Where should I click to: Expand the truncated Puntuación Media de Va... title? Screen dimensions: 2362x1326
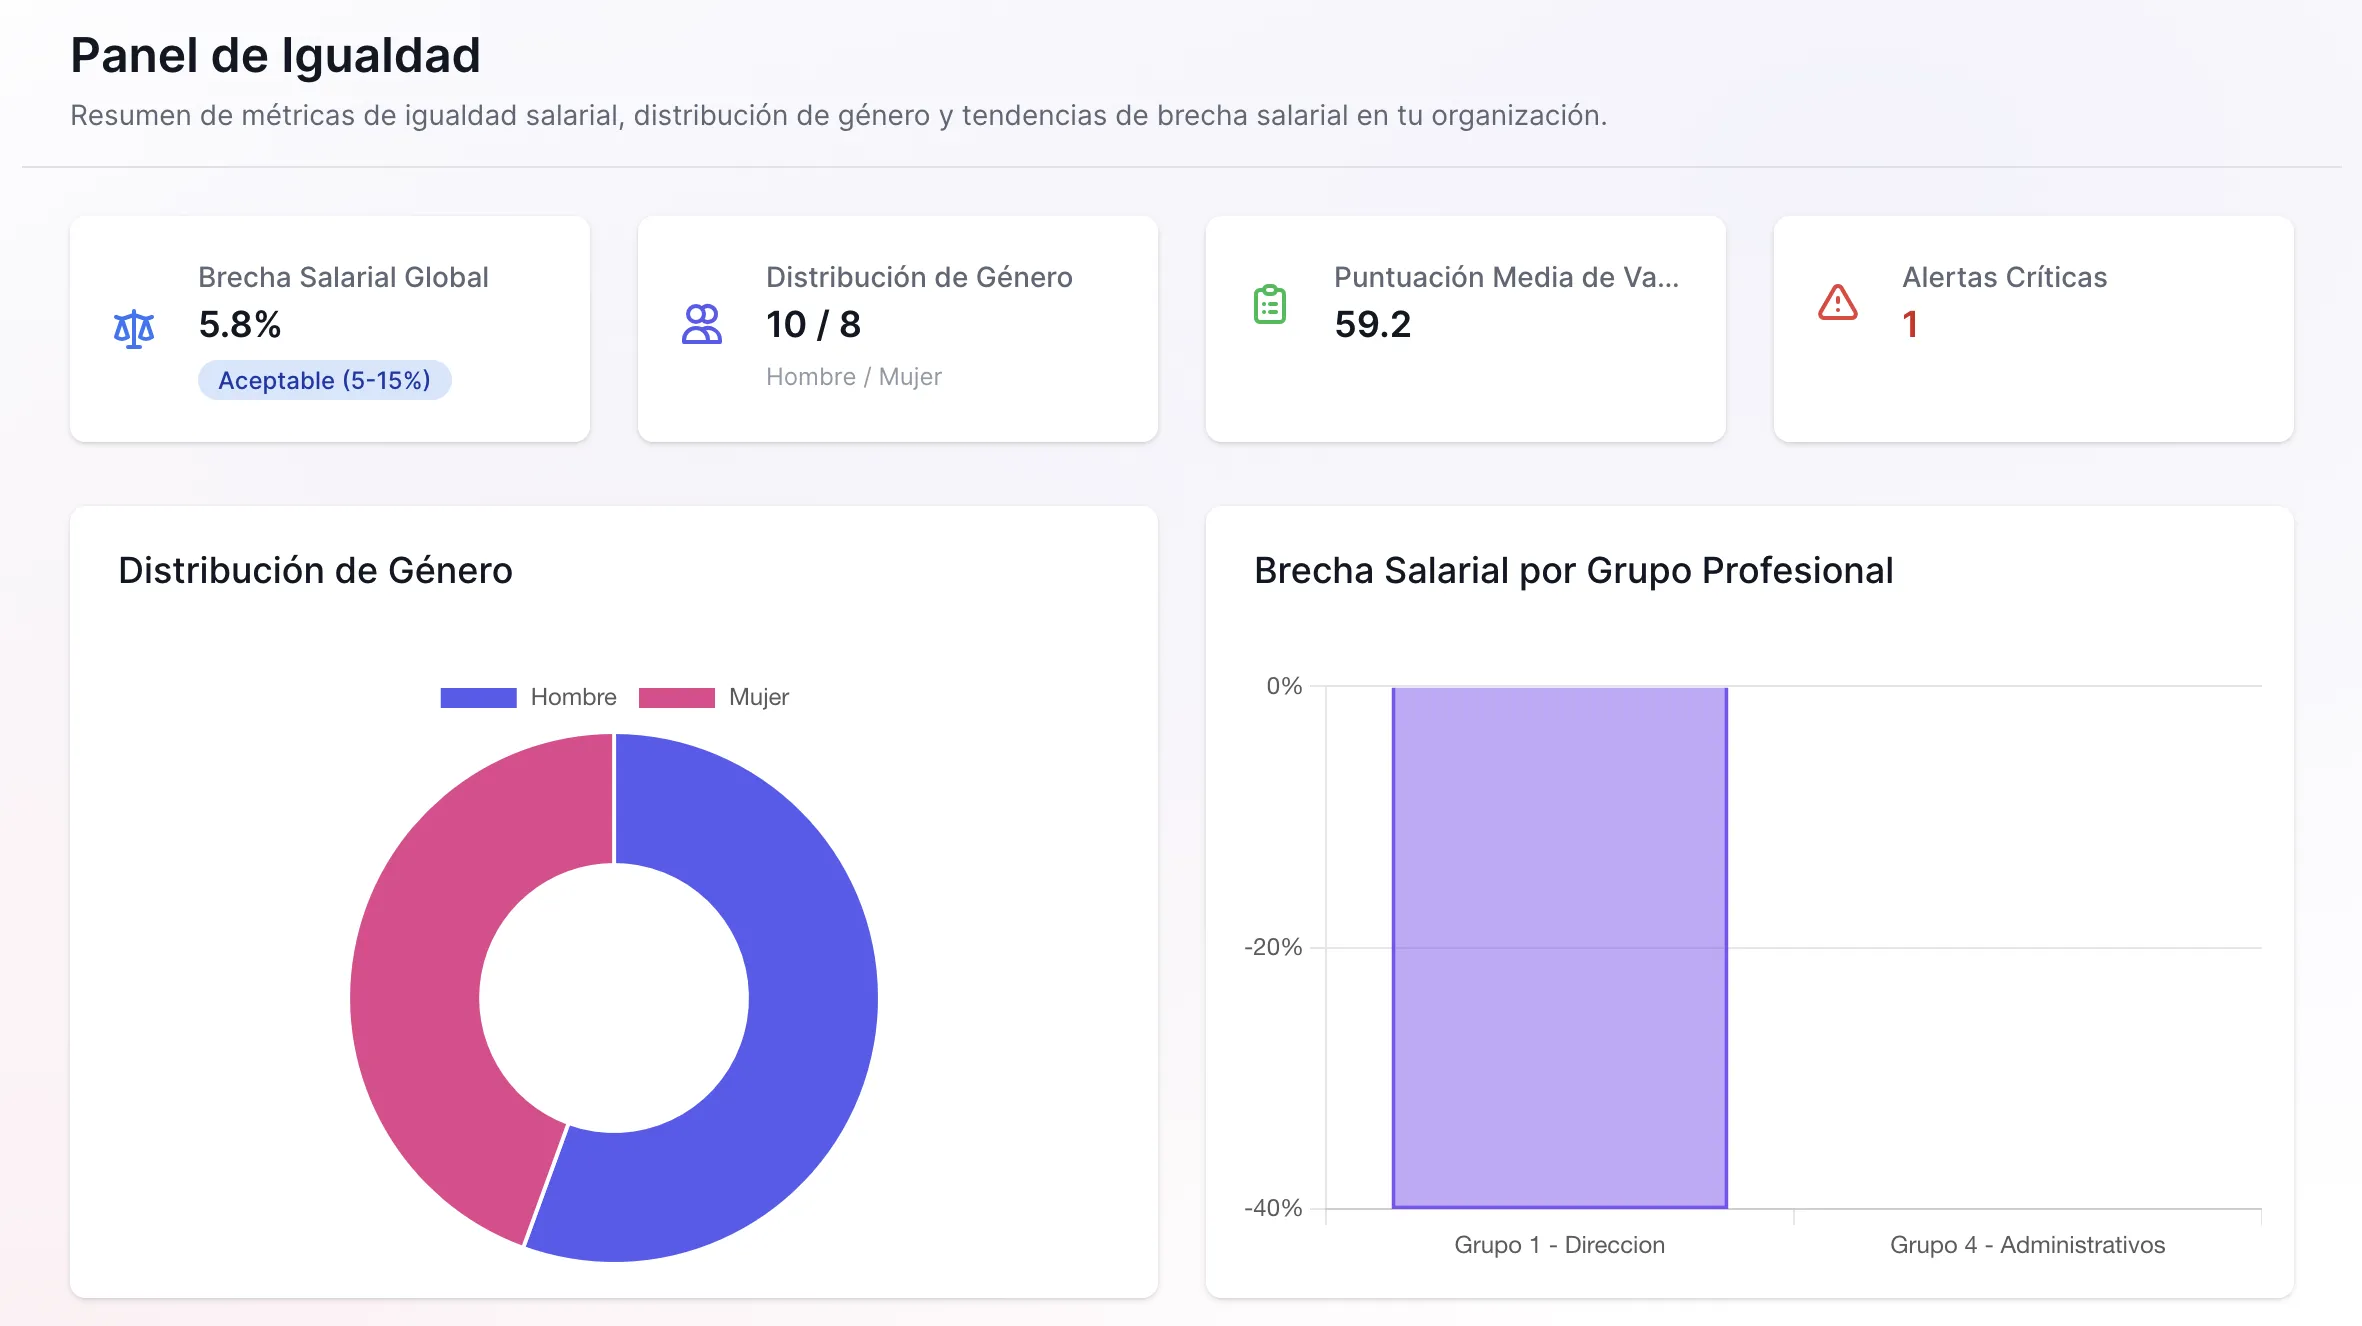(x=1508, y=278)
